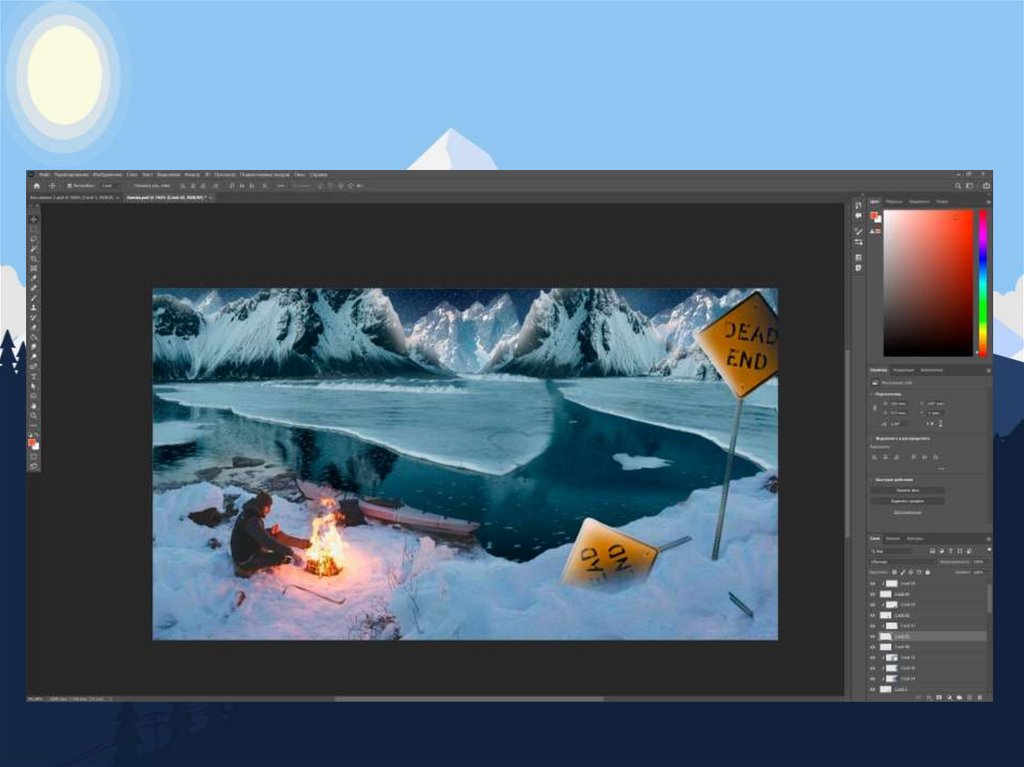1024x767 pixels.
Task: Click the More link under Quick Actions
Action: (907, 512)
